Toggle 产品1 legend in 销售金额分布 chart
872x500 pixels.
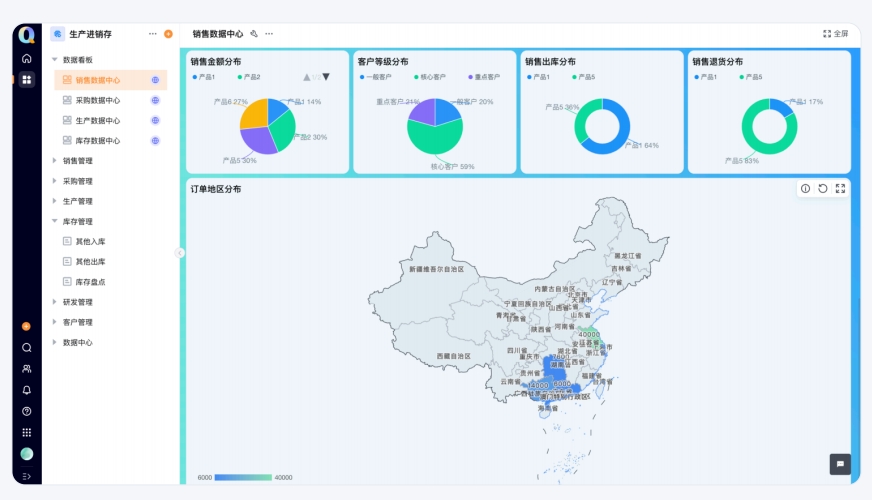point(204,77)
